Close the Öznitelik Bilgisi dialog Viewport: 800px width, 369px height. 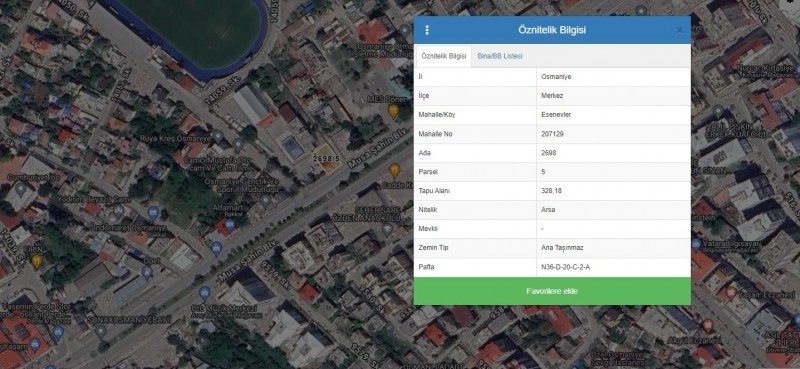click(680, 30)
